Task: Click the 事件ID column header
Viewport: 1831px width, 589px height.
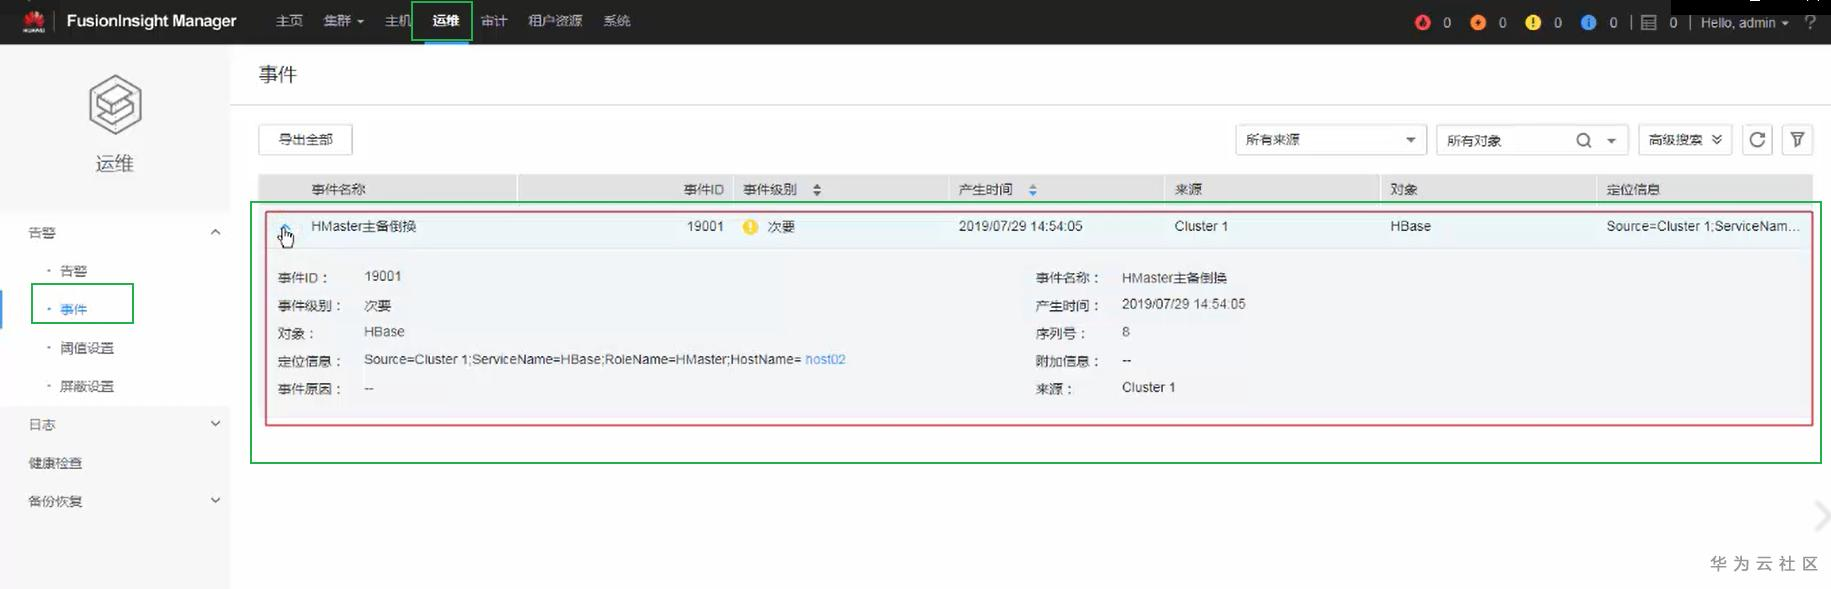Action: tap(703, 189)
